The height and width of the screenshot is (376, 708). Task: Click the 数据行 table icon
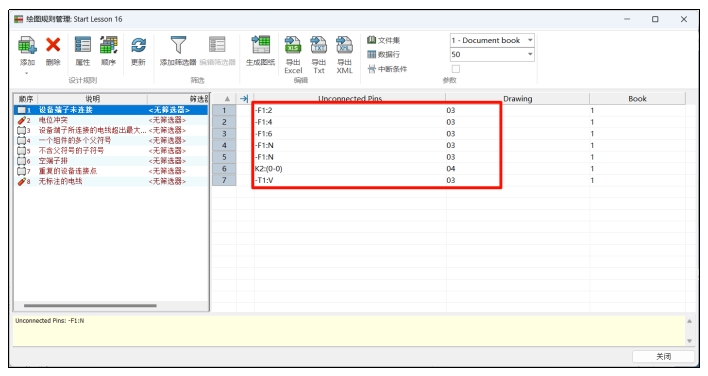click(371, 54)
